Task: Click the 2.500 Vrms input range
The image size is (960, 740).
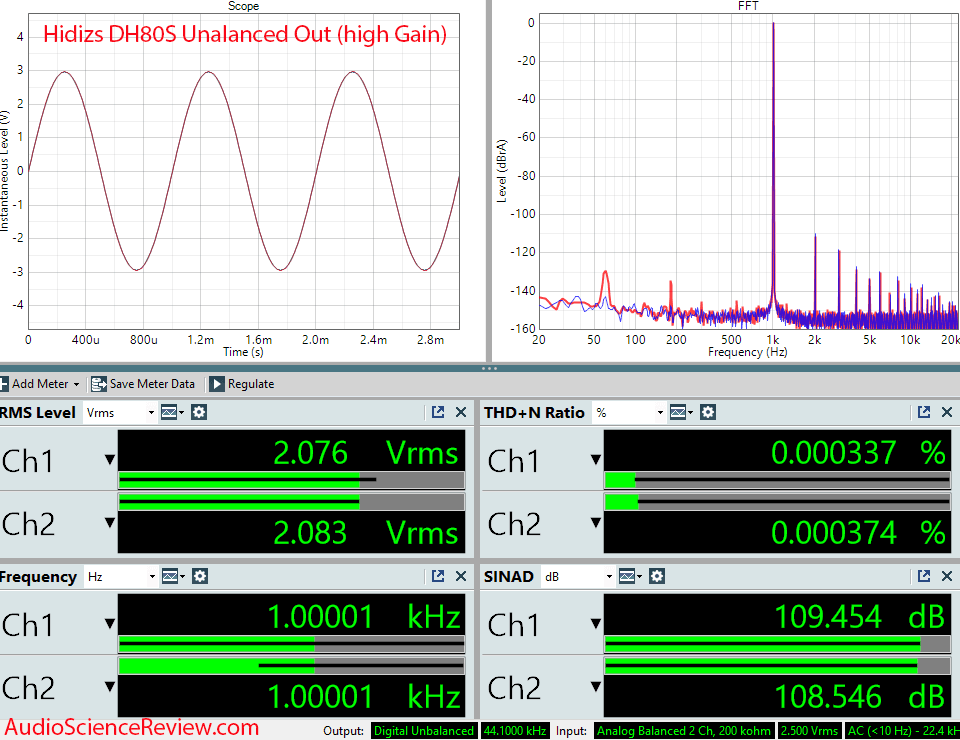Action: point(809,731)
